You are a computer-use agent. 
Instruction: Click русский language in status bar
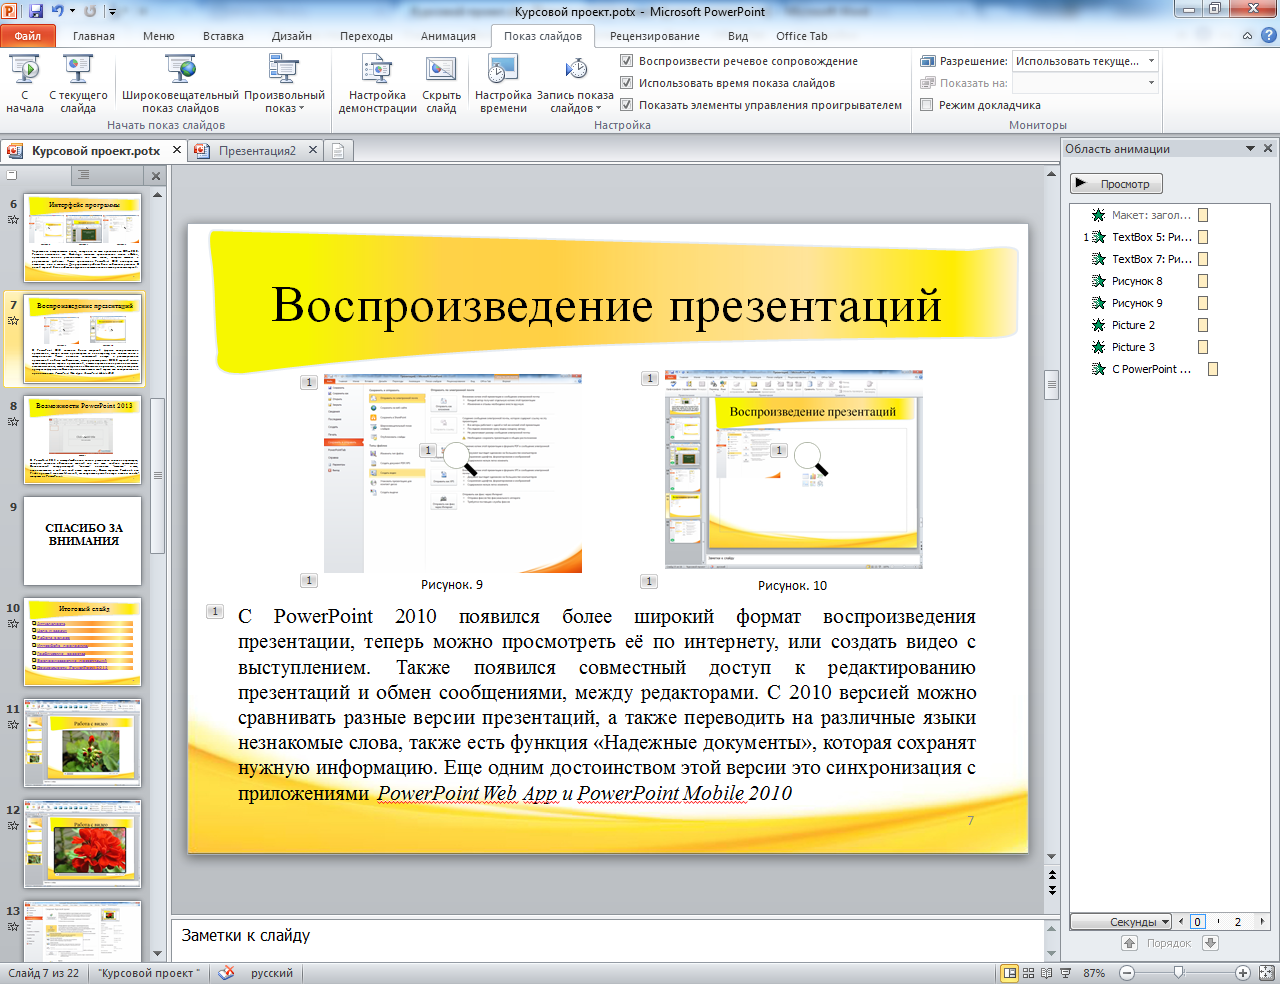(x=272, y=973)
